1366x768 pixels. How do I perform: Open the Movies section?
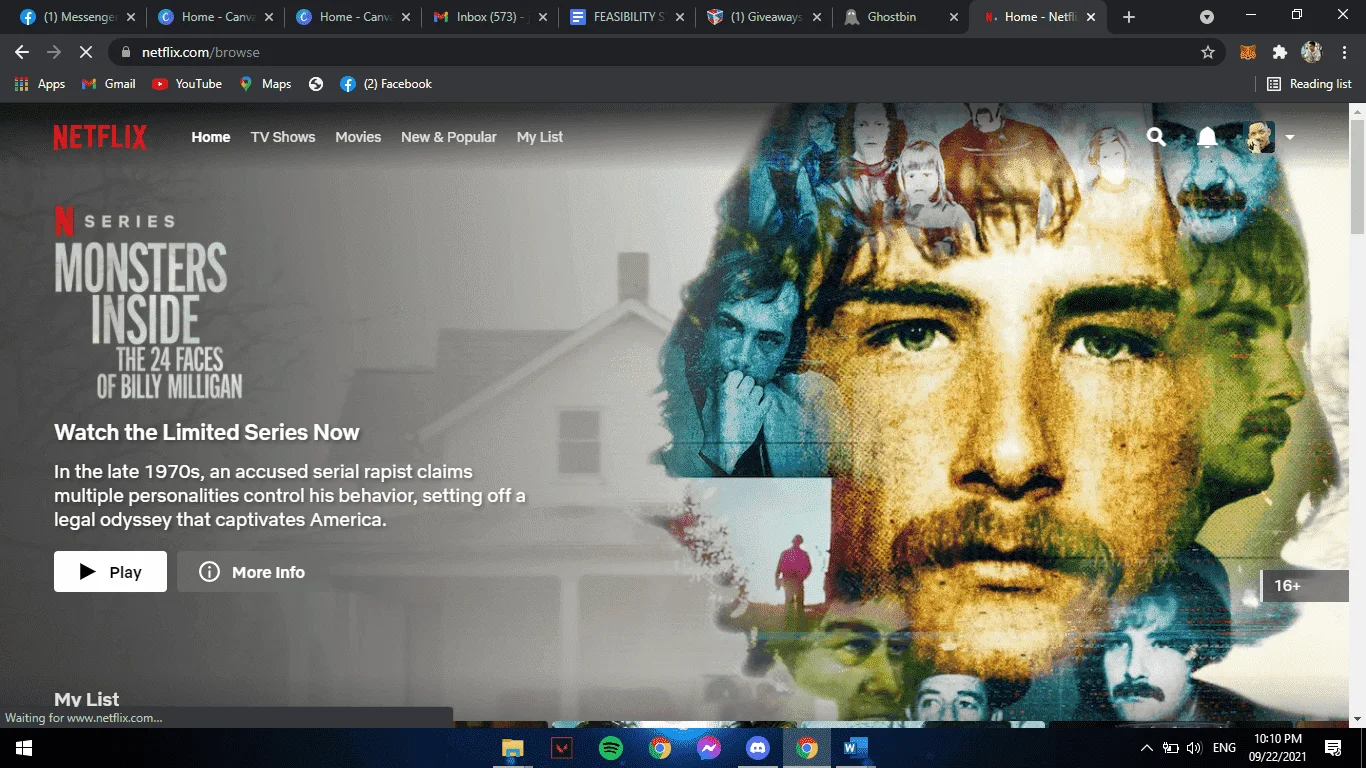(358, 137)
